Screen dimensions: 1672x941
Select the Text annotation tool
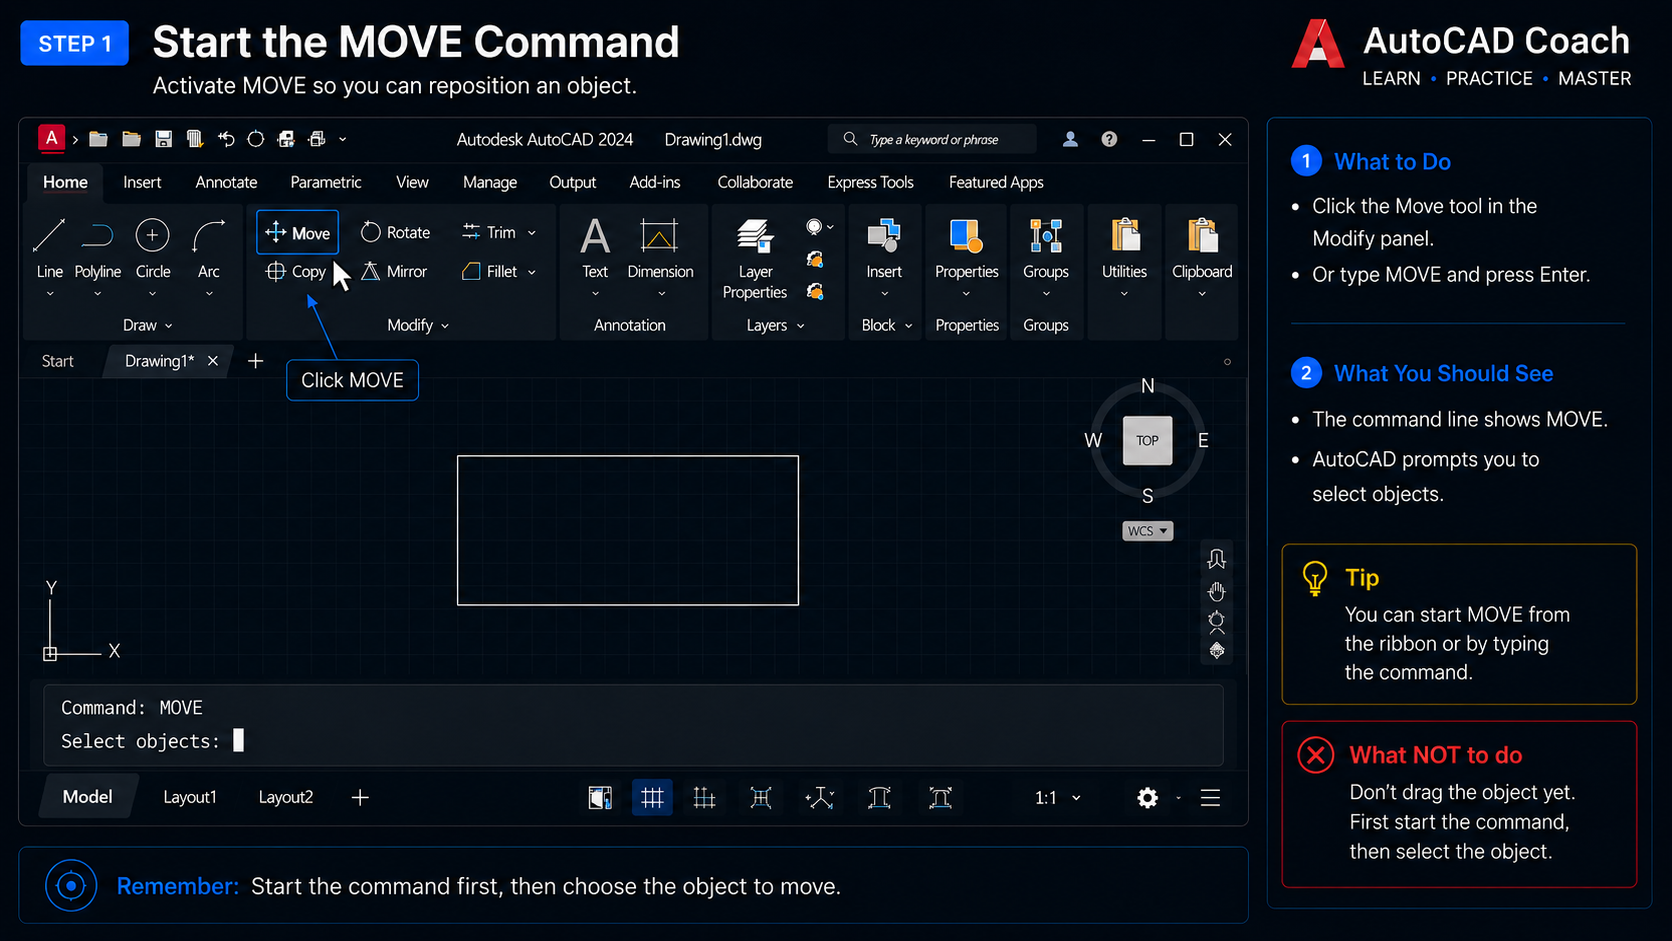(595, 248)
